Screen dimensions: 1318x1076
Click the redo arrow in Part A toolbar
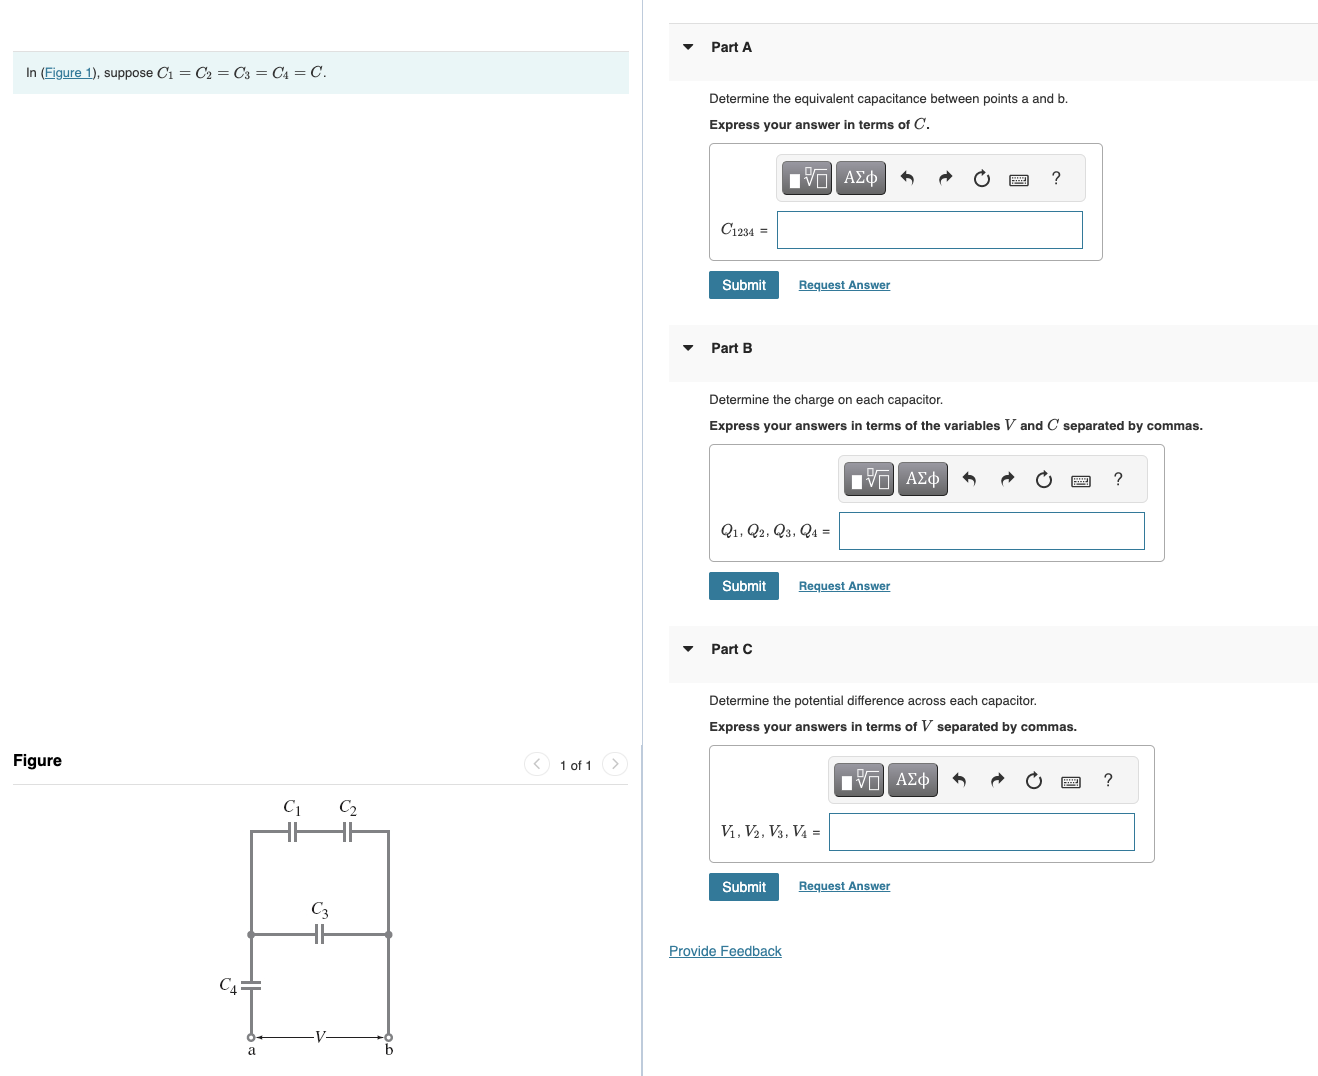945,177
